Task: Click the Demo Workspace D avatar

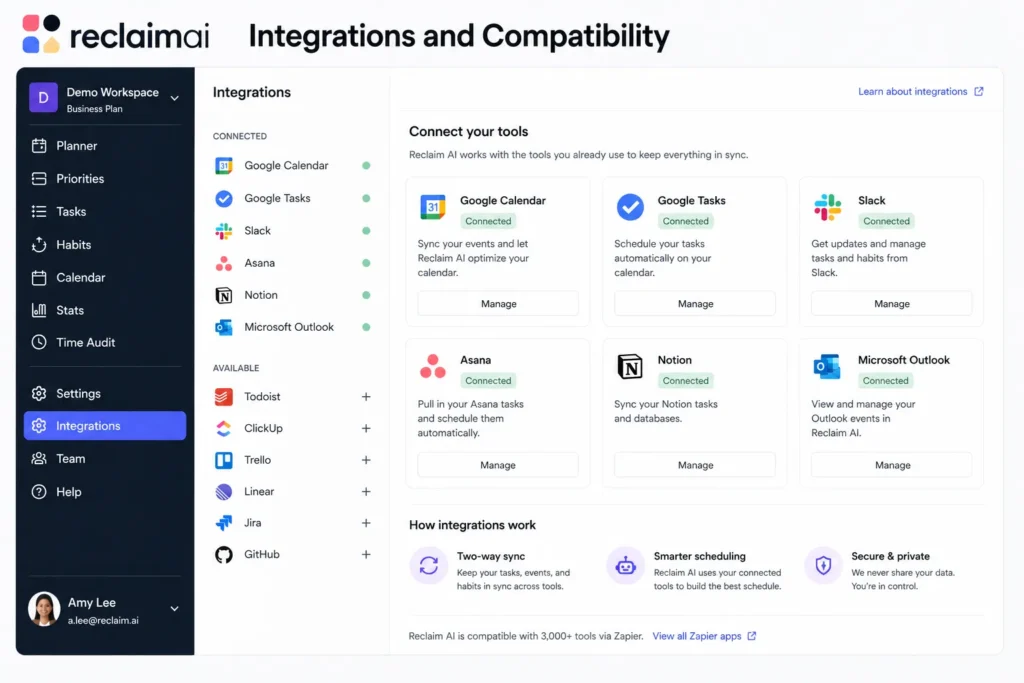Action: (x=43, y=98)
